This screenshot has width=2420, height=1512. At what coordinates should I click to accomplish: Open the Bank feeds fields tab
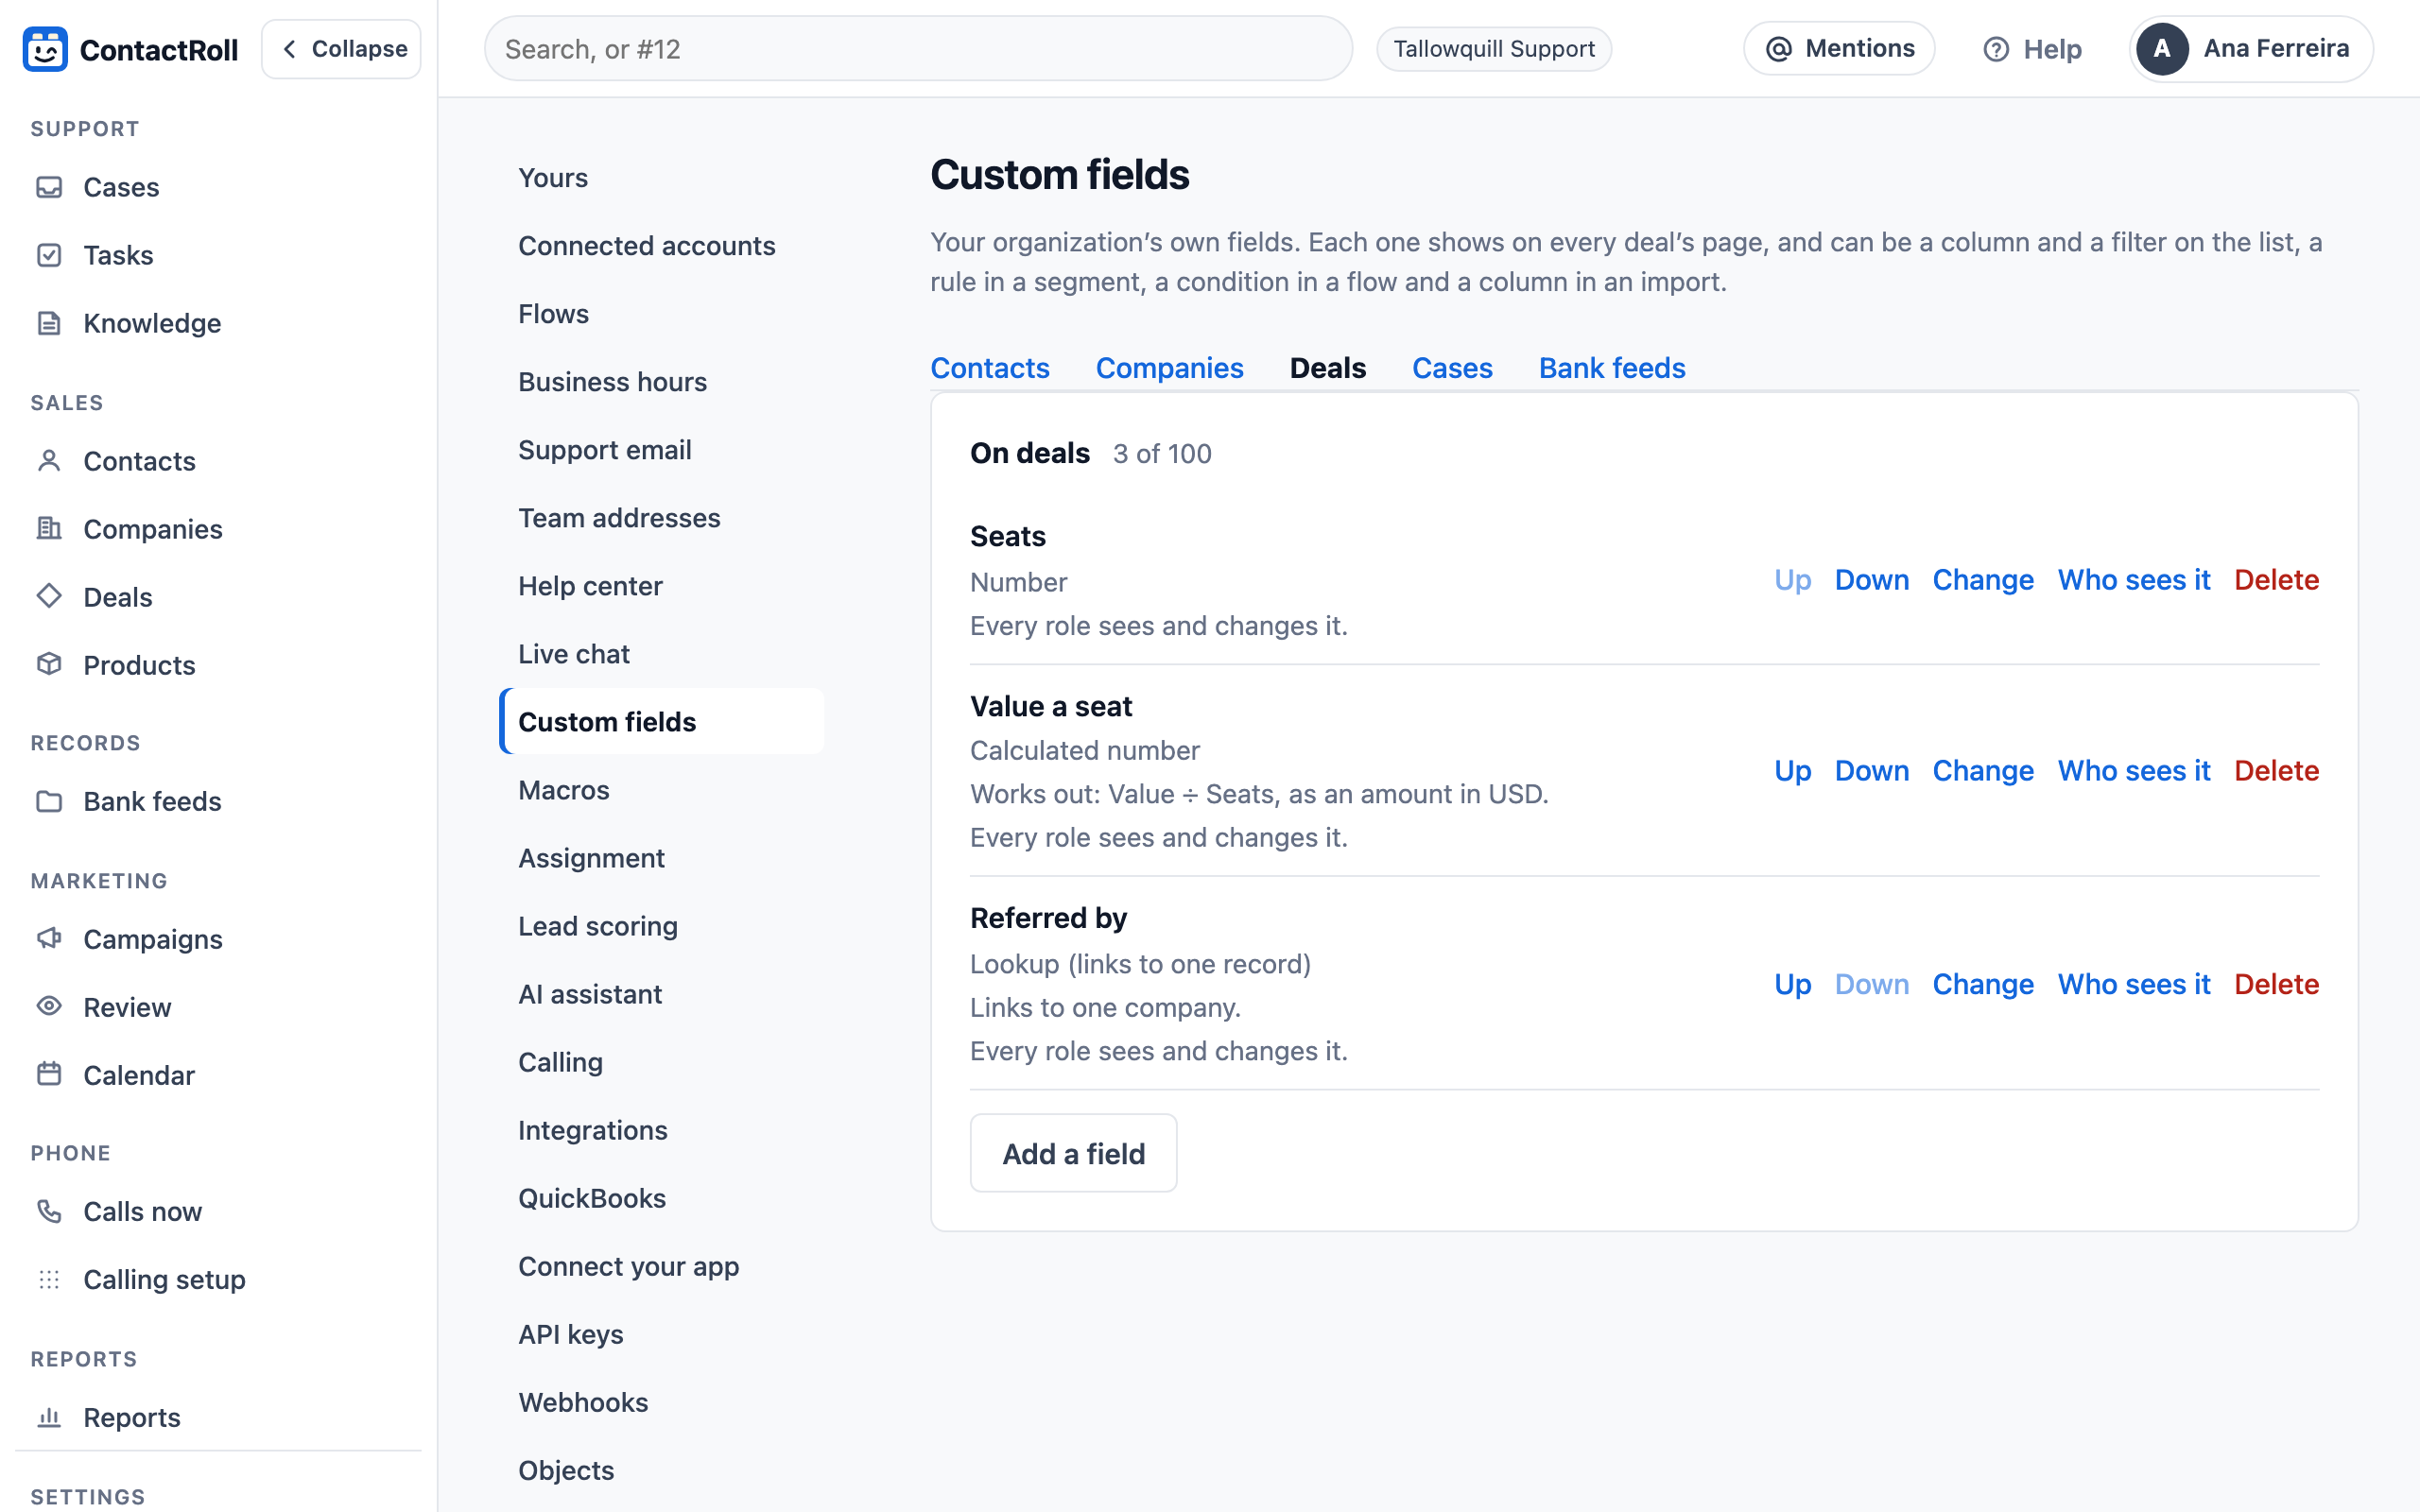tap(1611, 368)
